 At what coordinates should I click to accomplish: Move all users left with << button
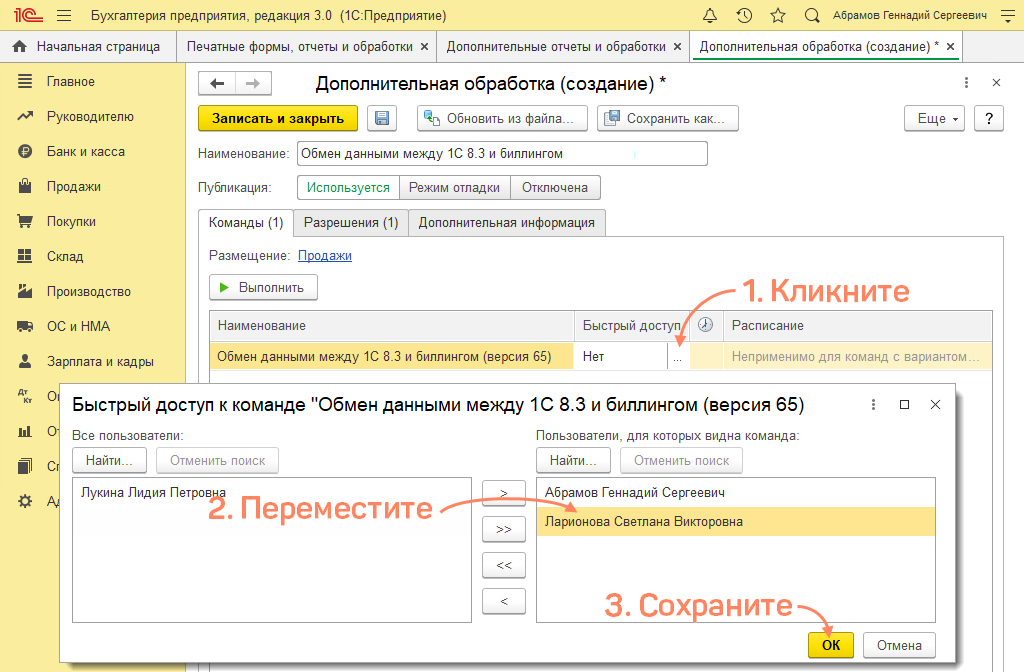504,565
